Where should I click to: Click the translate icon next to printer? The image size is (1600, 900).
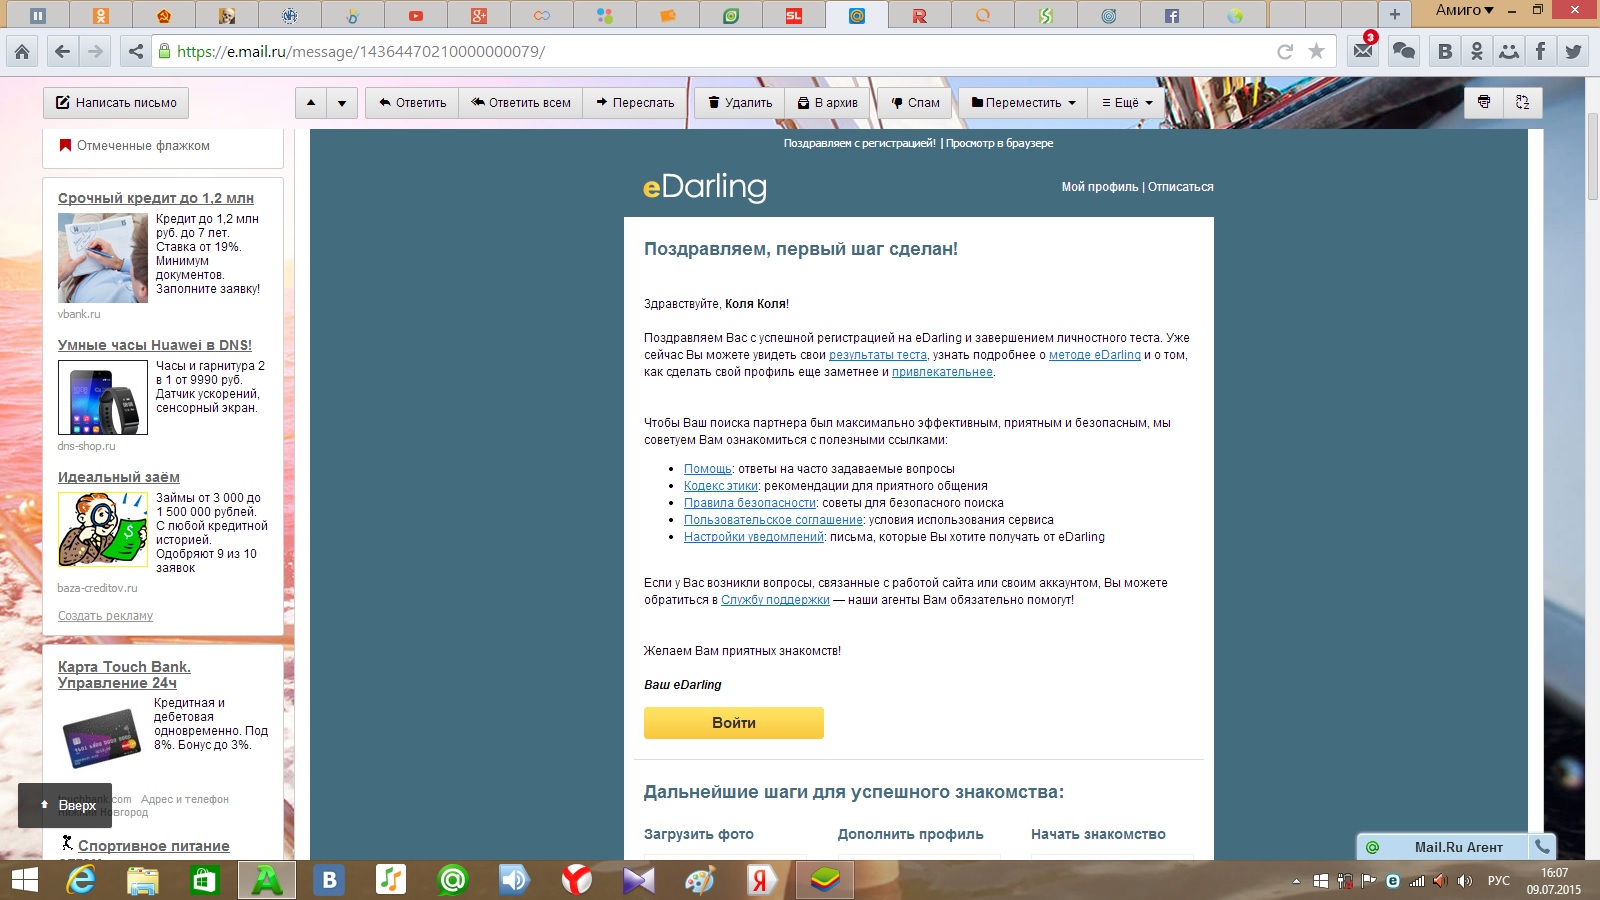click(1522, 102)
